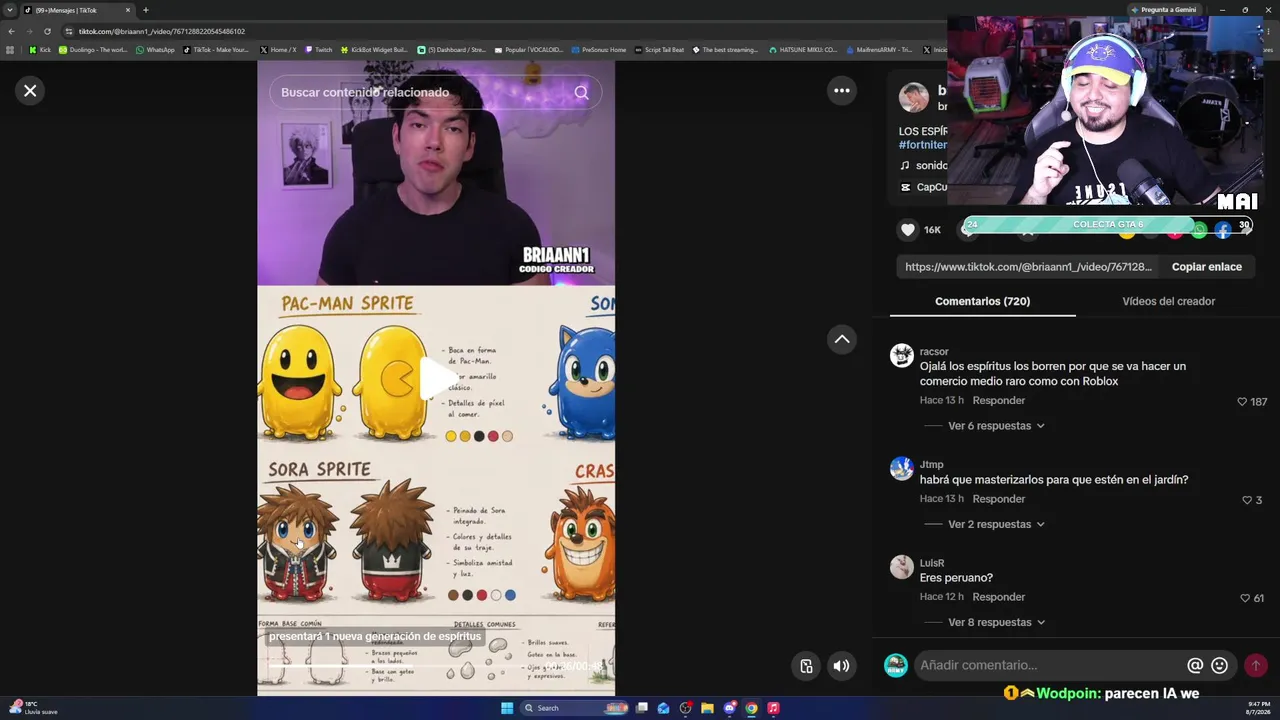
Task: Open a new browser tab
Action: [145, 10]
